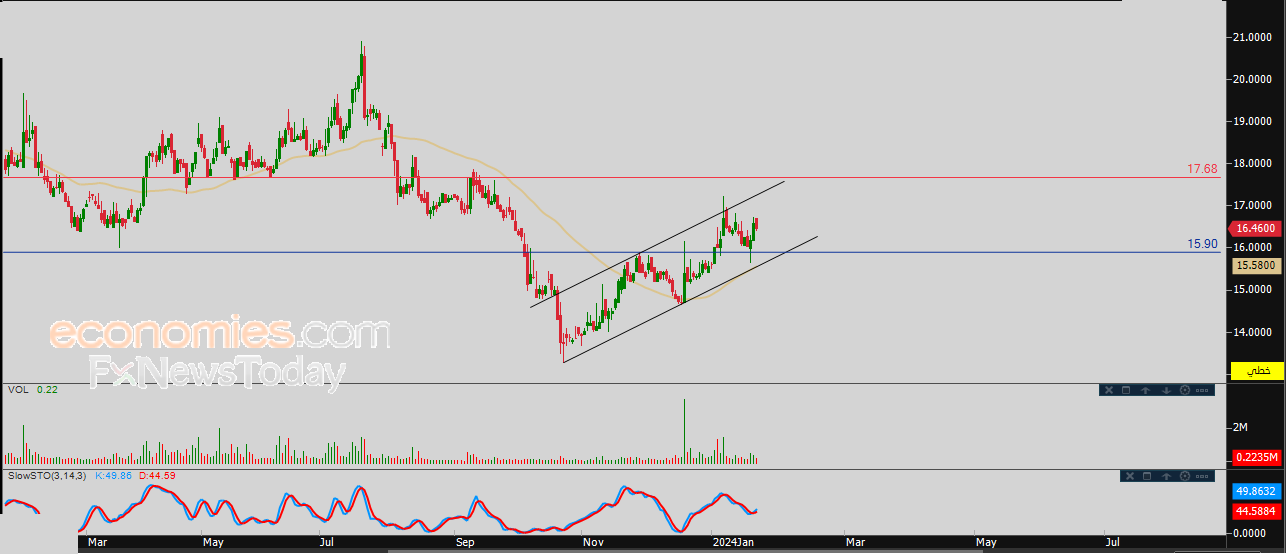Click the Nov label on time axis

point(594,543)
